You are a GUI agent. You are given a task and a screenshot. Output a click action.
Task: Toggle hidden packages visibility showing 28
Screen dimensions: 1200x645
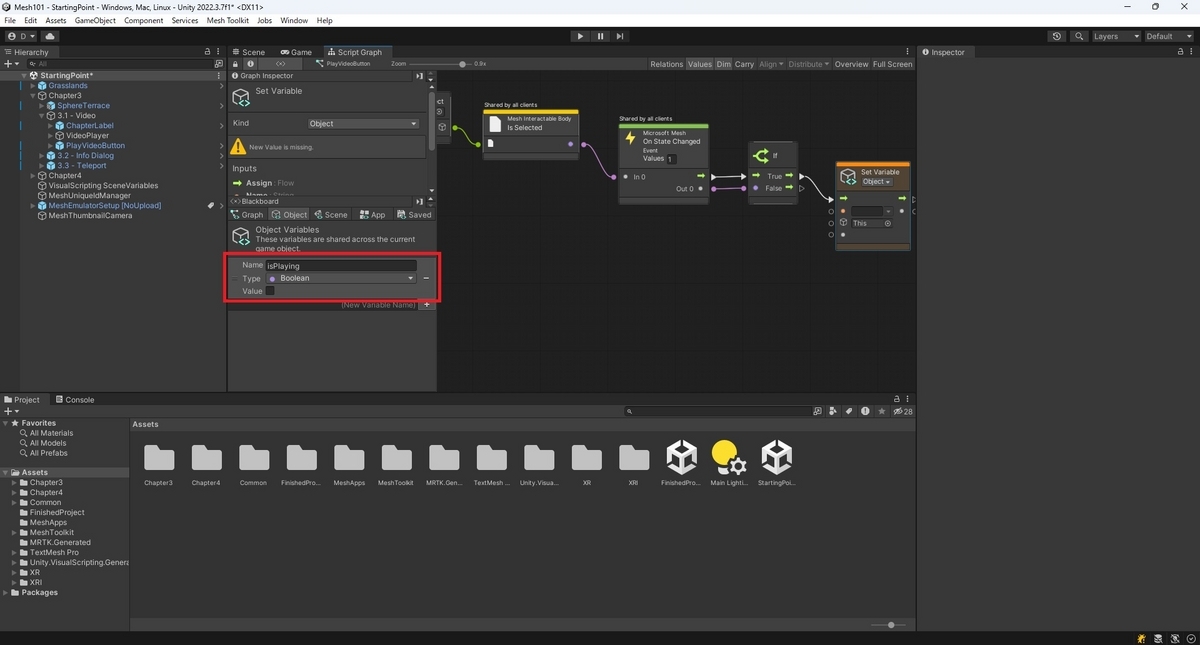coord(903,411)
